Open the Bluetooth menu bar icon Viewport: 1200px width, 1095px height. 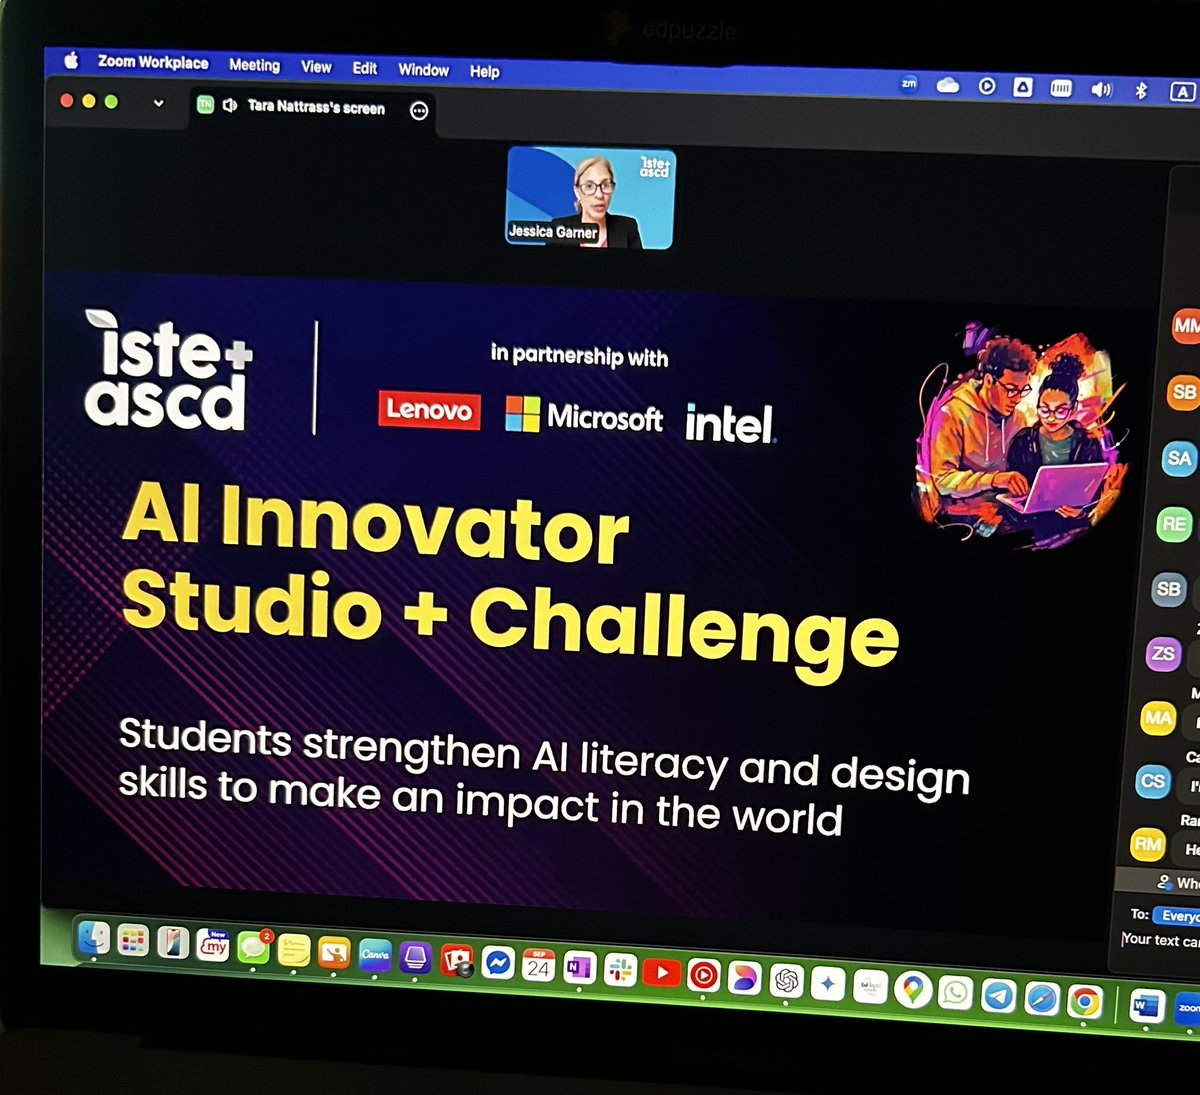point(1141,91)
